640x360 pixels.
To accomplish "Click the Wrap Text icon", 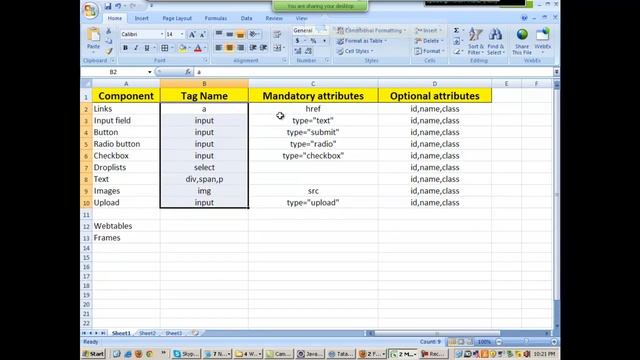I will 277,34.
